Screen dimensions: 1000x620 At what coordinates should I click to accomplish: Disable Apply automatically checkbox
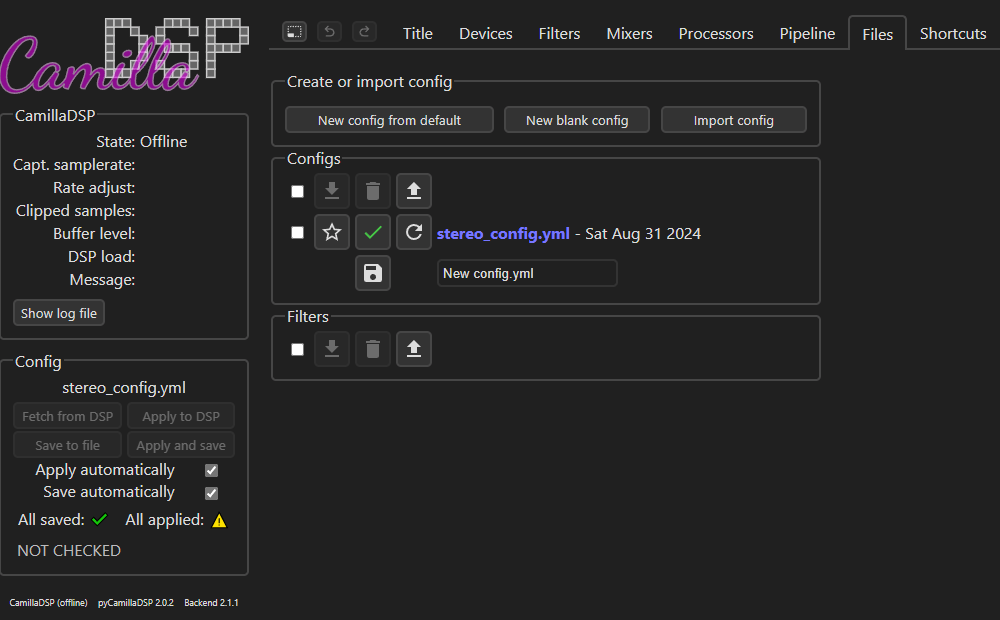point(211,470)
